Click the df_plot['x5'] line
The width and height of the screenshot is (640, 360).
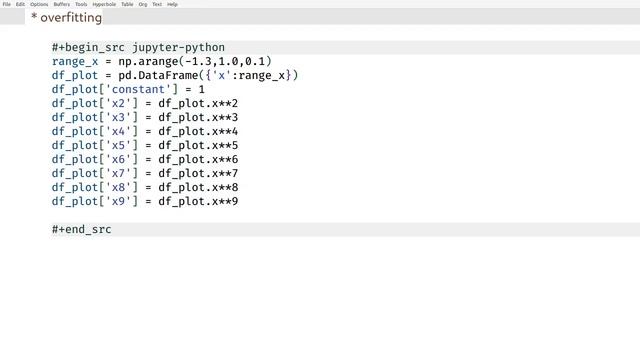(x=144, y=145)
